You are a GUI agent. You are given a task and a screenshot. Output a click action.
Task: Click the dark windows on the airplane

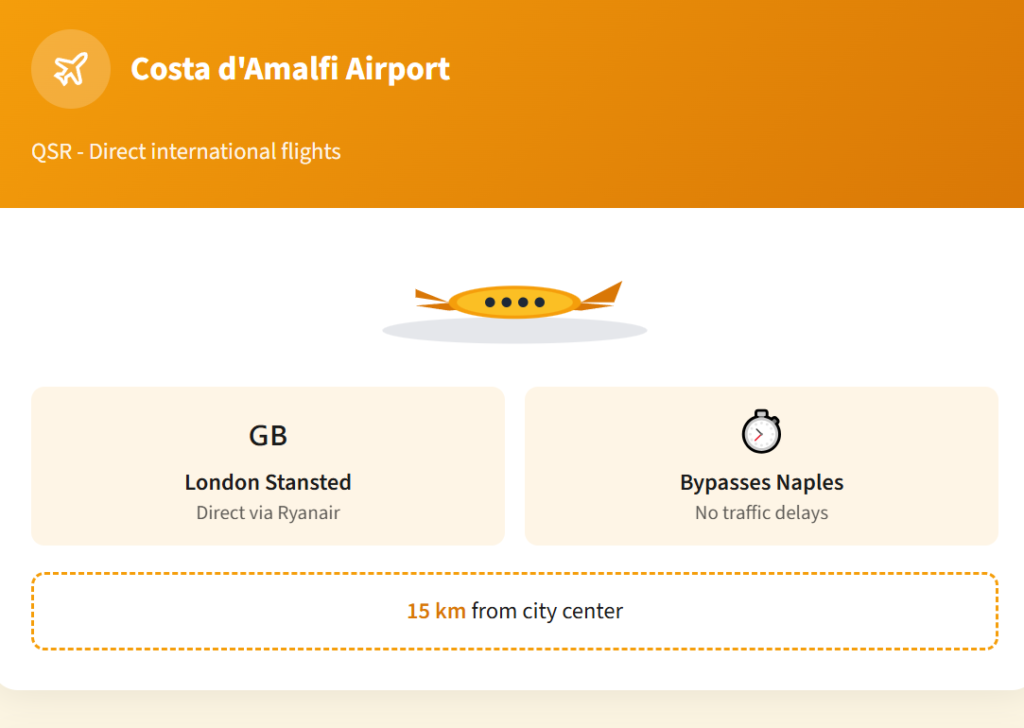[x=514, y=302]
